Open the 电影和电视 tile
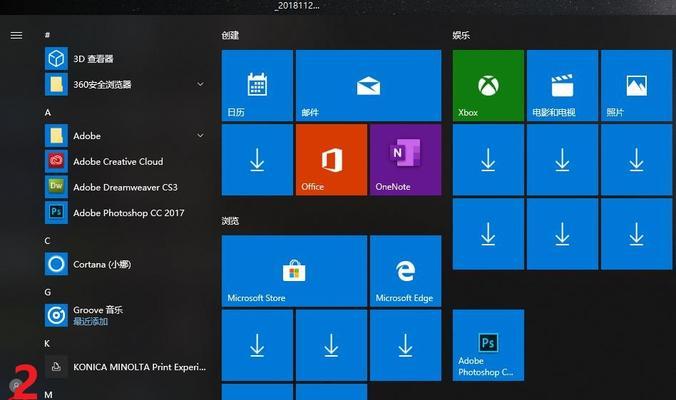 (x=563, y=85)
